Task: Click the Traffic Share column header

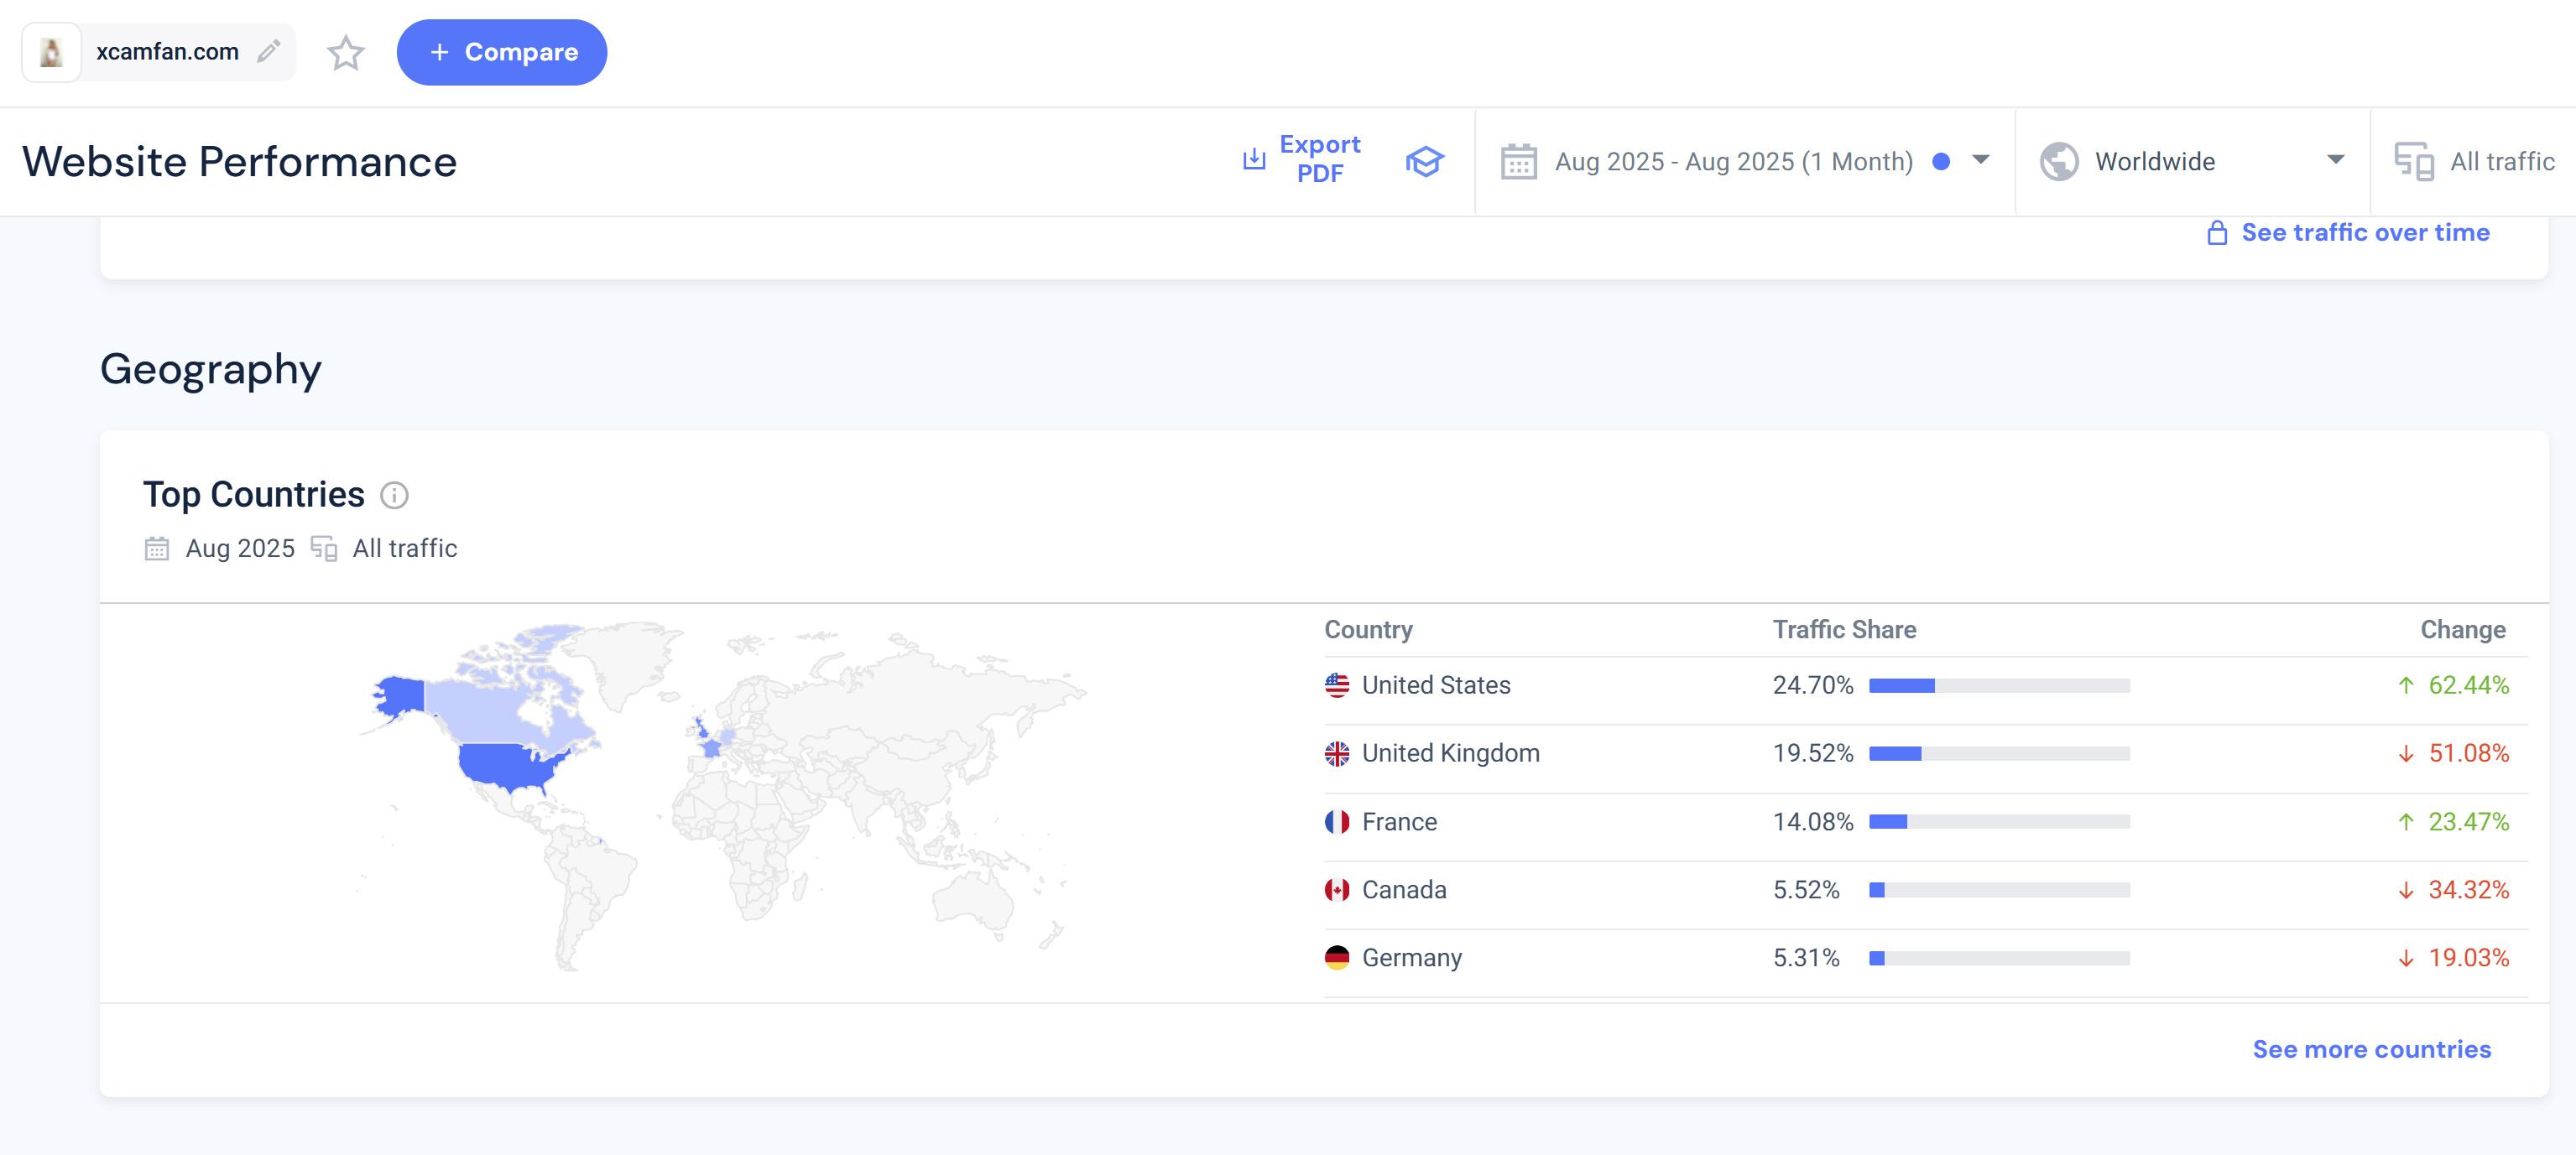Action: pos(1844,630)
